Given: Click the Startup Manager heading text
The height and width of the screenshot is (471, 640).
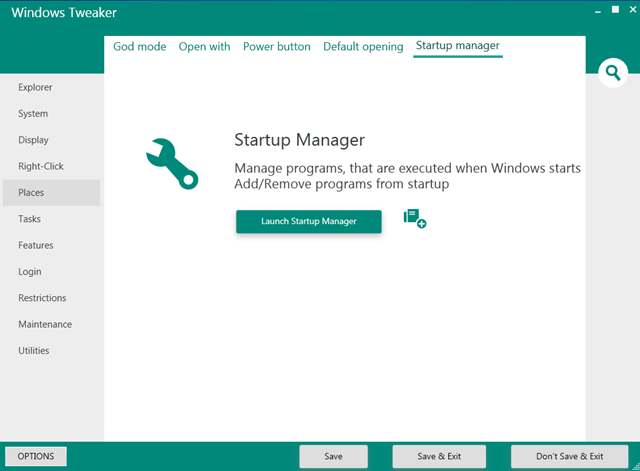Looking at the screenshot, I should 300,140.
